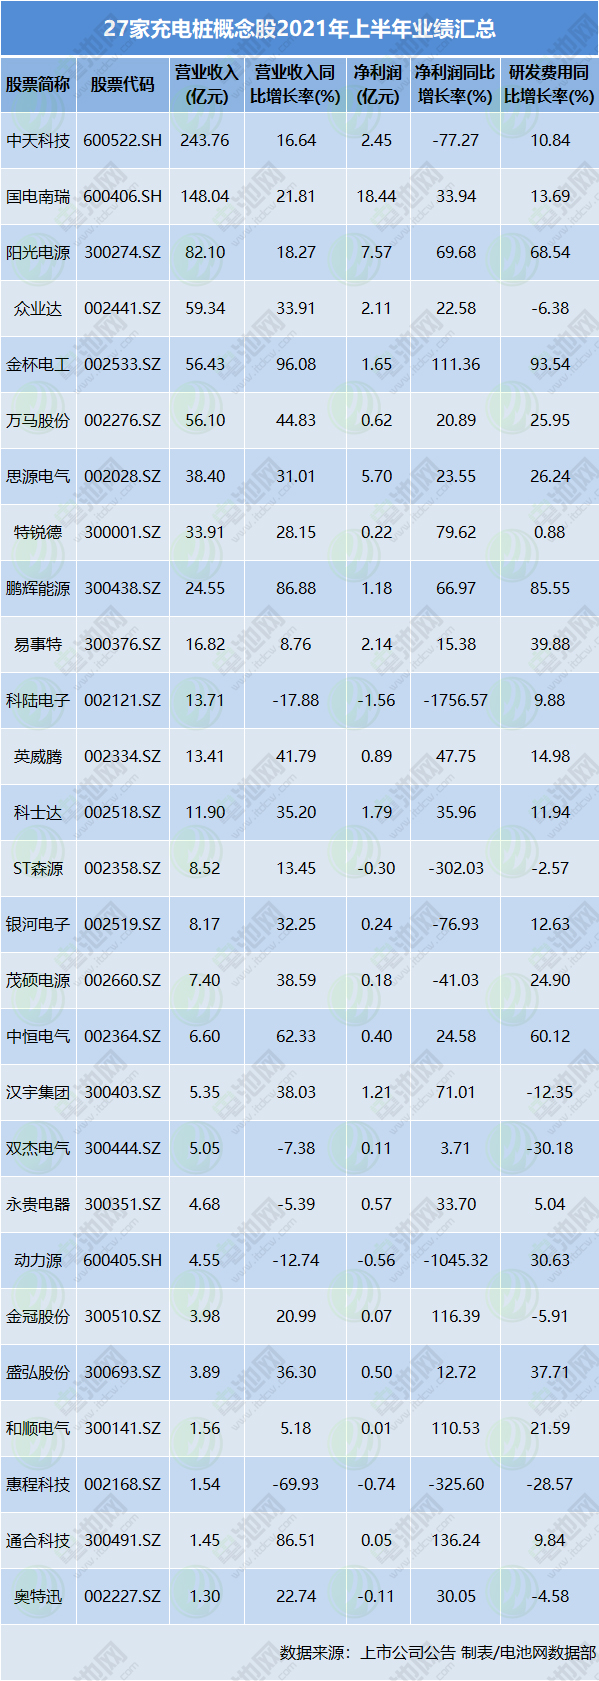Select the 汉宇集团 stock name cell
This screenshot has width=599, height=1681.
(38, 1092)
